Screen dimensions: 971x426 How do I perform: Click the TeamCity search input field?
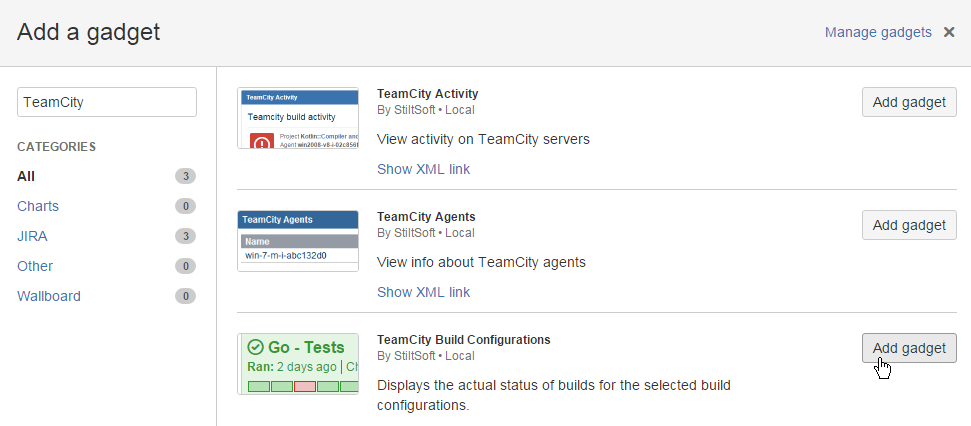[107, 102]
